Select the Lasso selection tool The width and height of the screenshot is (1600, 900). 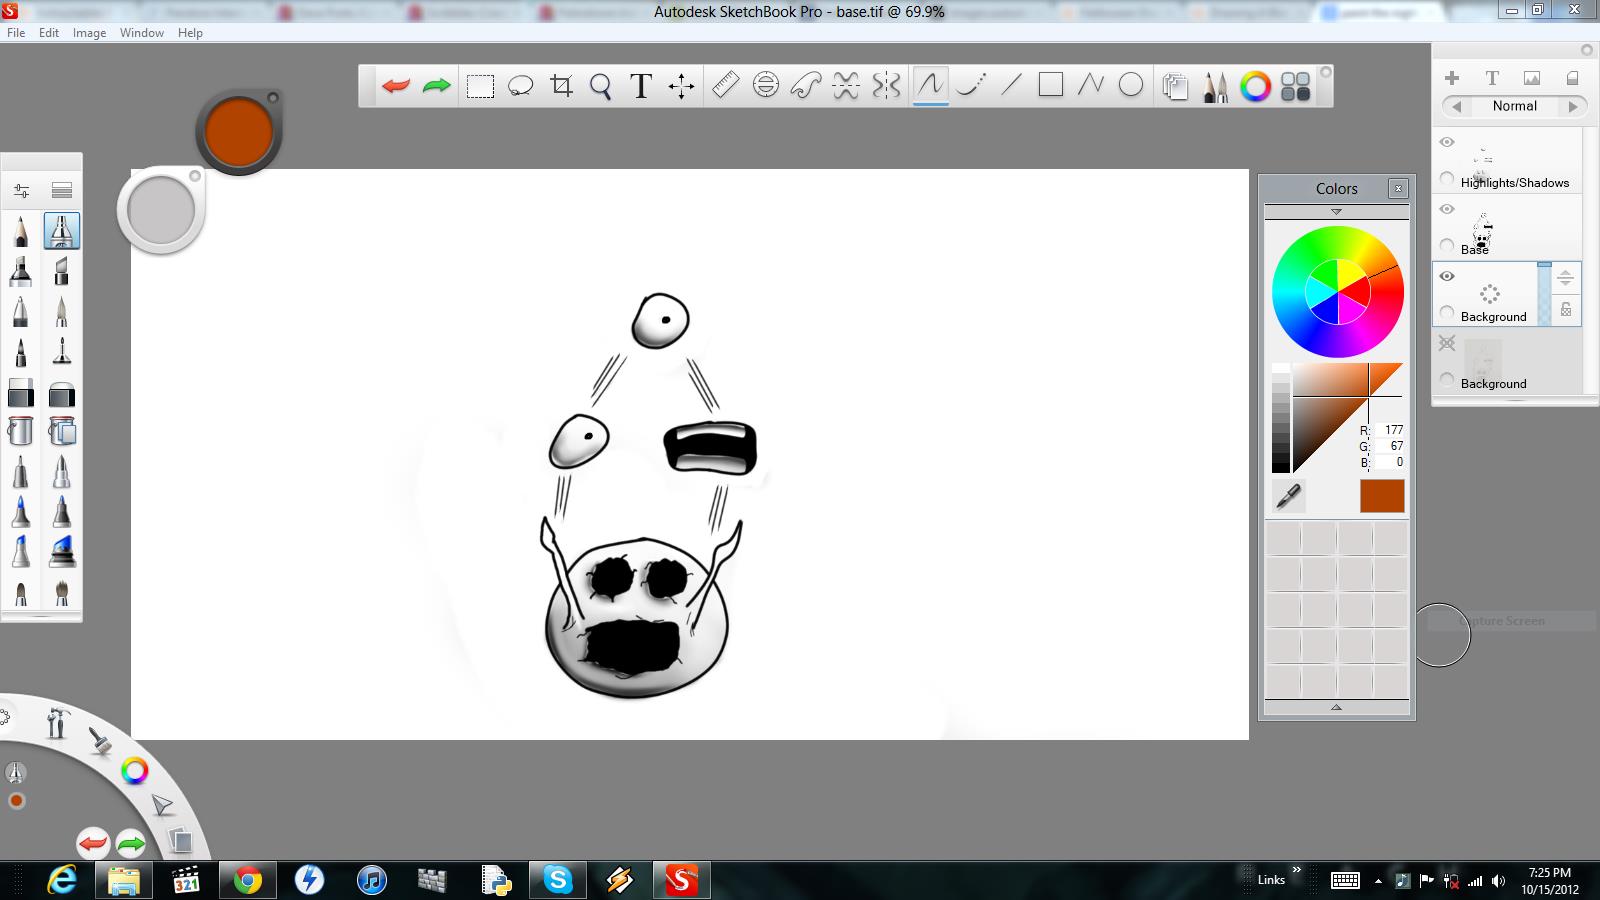(x=521, y=86)
